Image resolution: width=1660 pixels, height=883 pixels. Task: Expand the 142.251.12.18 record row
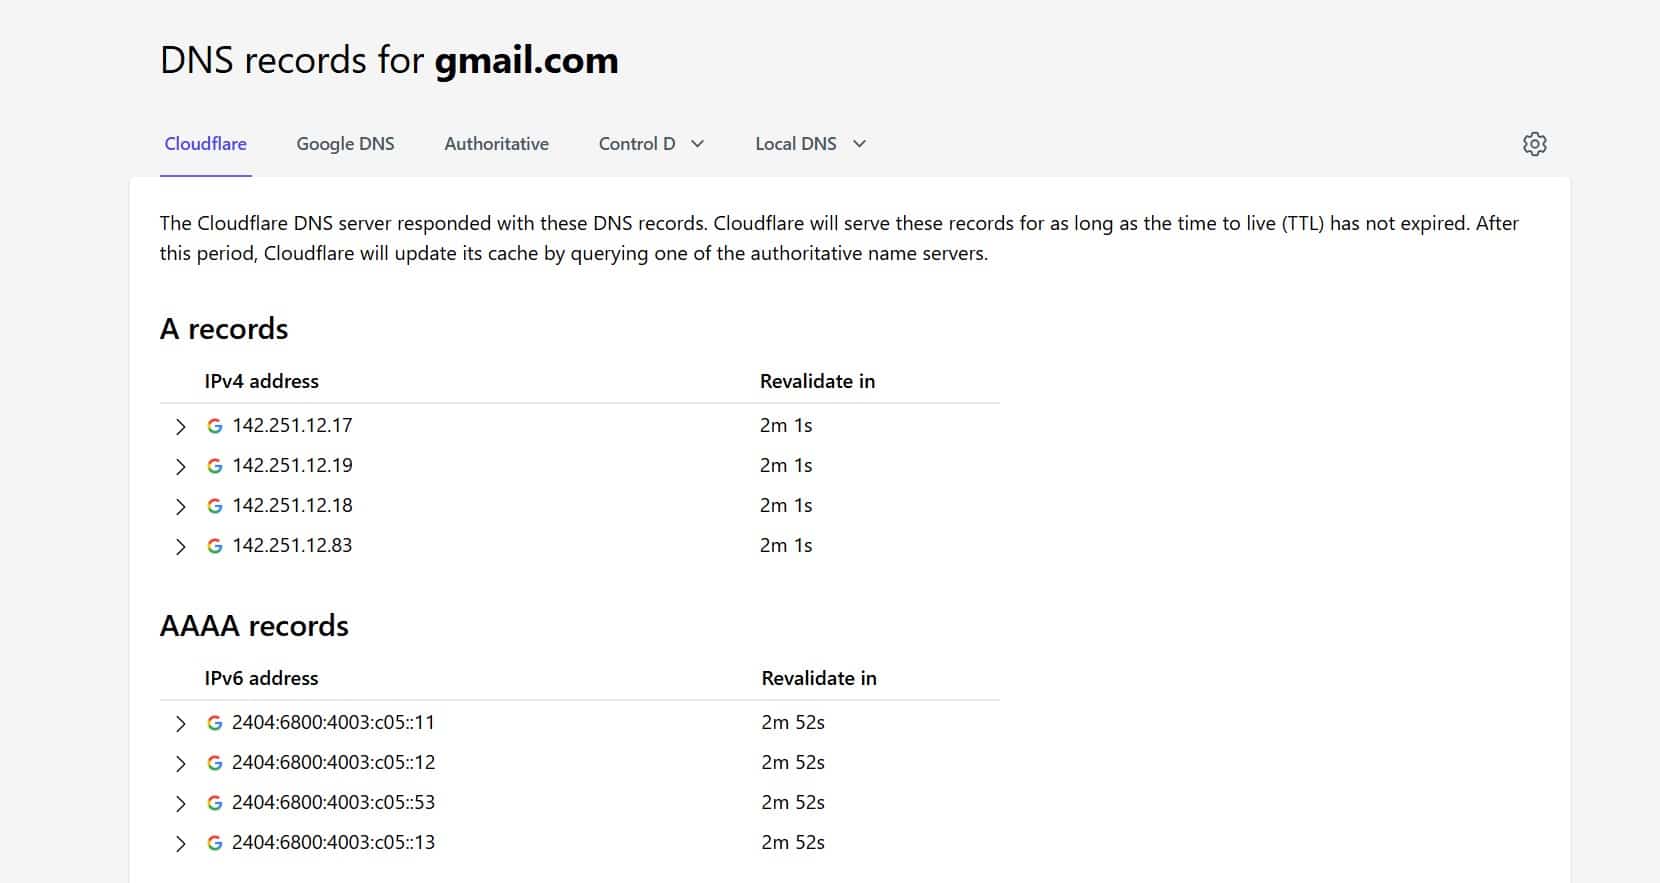(x=180, y=507)
